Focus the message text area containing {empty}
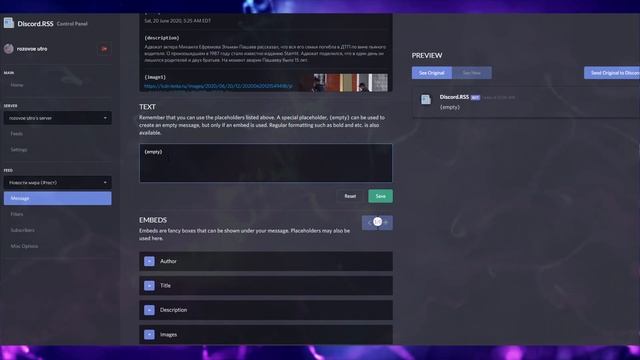This screenshot has width=640, height=360. pyautogui.click(x=266, y=163)
